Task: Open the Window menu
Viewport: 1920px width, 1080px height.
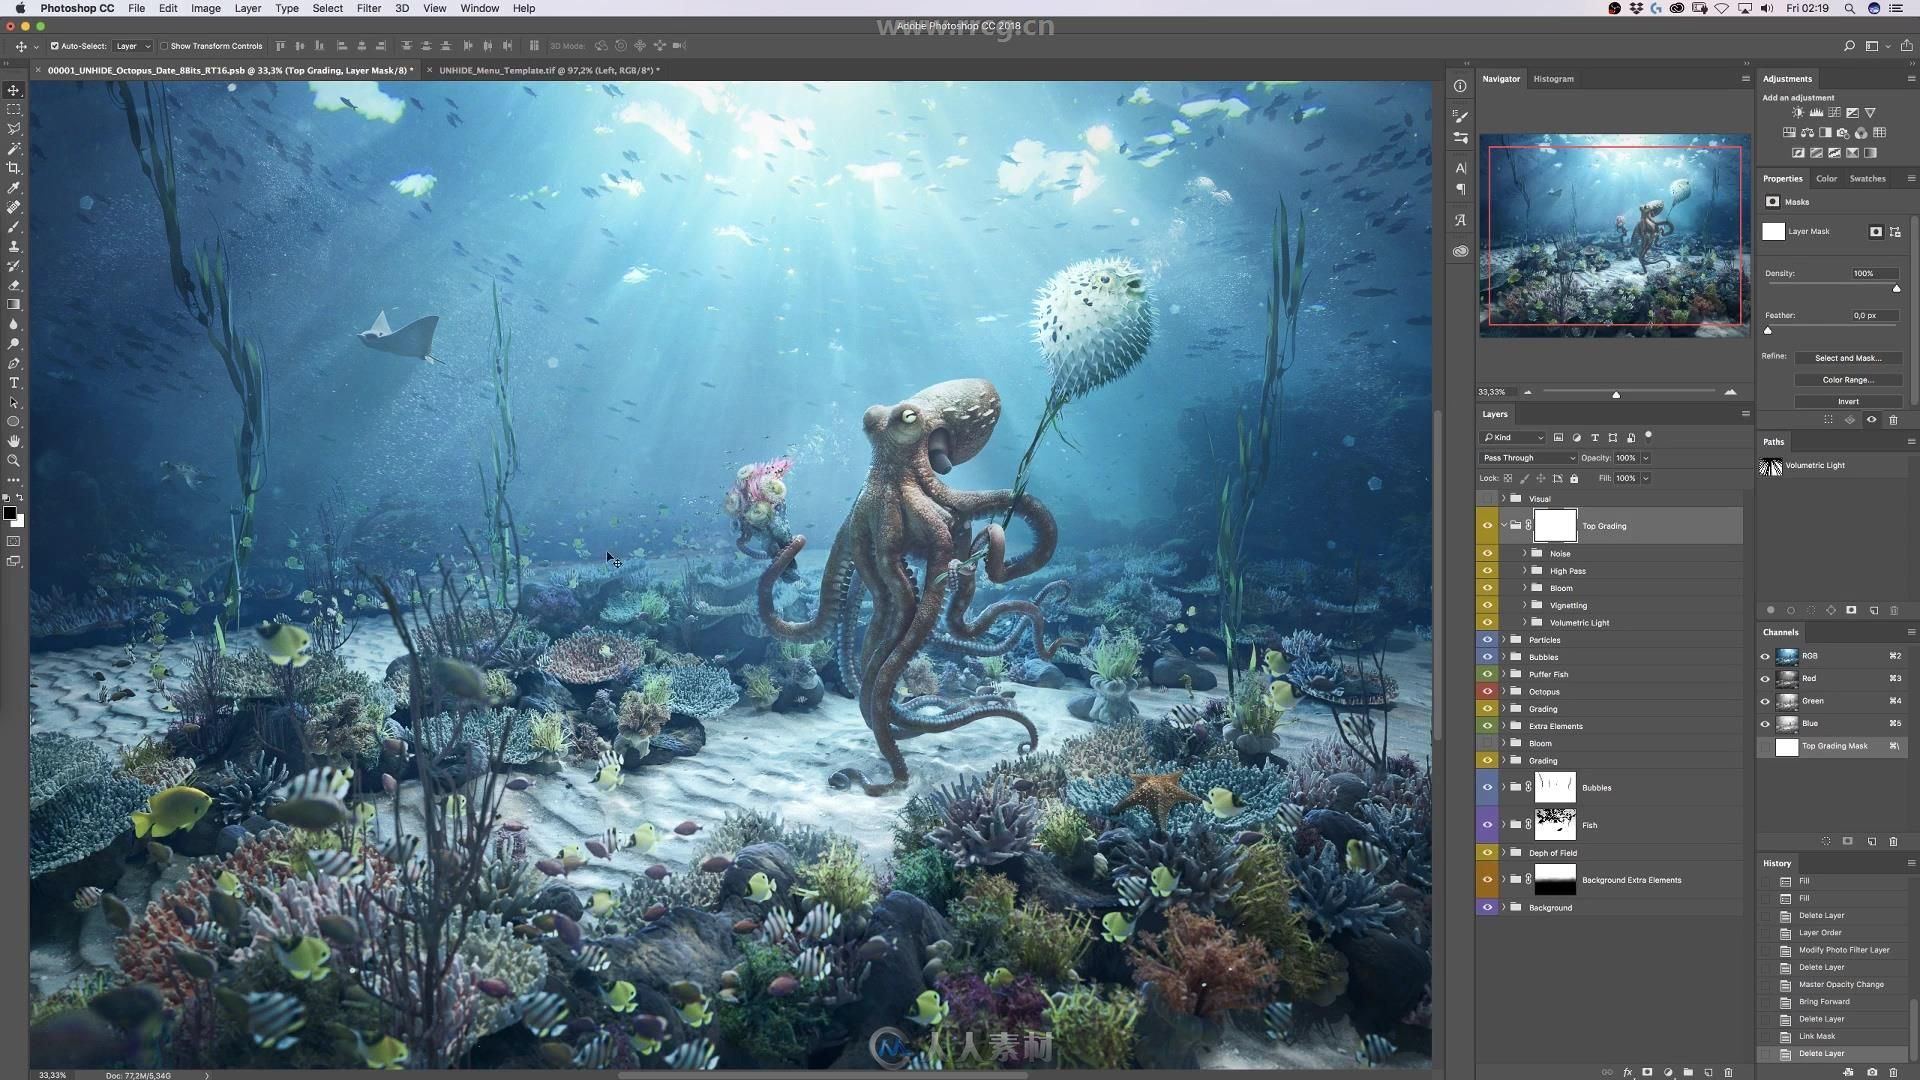Action: [479, 8]
